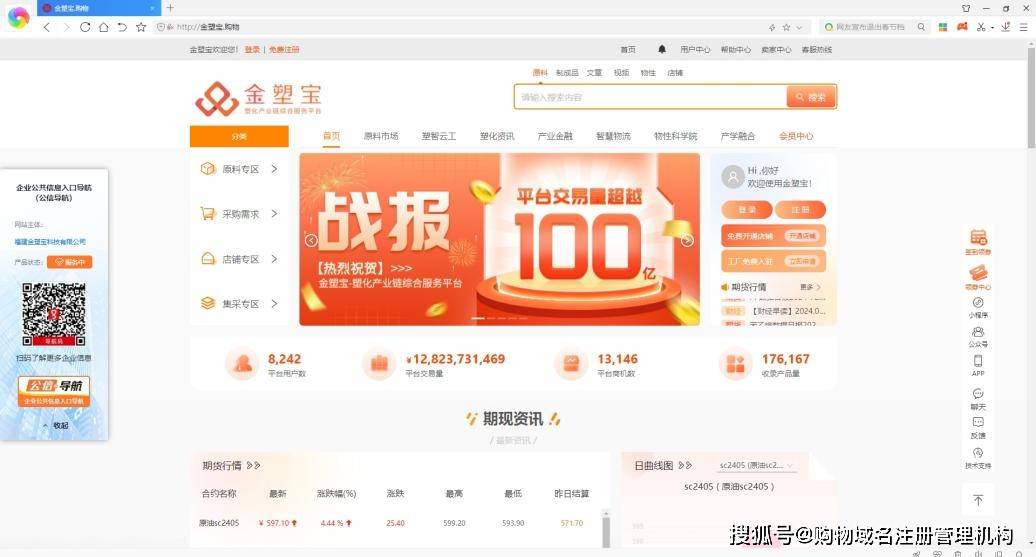Viewport: 1036px width, 557px height.
Task: Open the 小程序 sidebar icon
Action: pyautogui.click(x=978, y=308)
